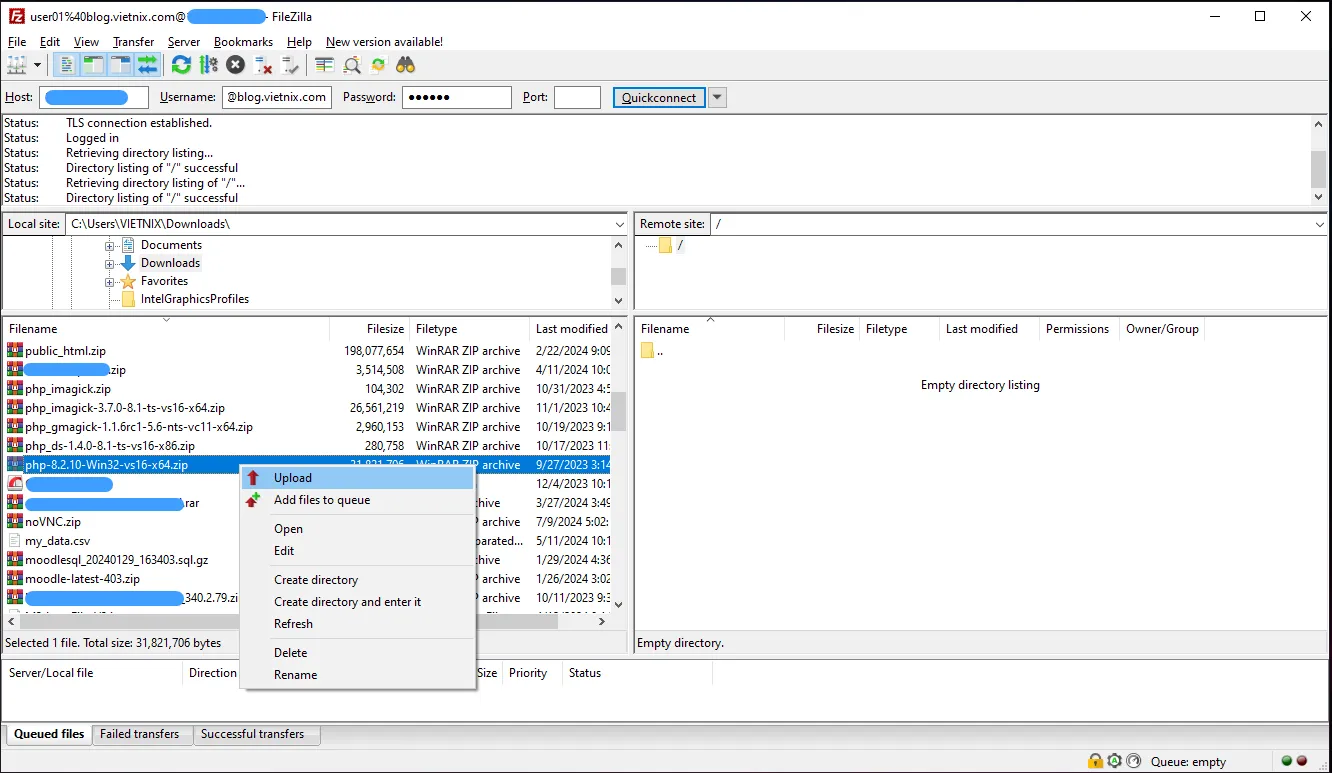Image resolution: width=1332 pixels, height=773 pixels.
Task: Select IntelGraphicsProfiles folder in local tree
Action: tap(194, 299)
